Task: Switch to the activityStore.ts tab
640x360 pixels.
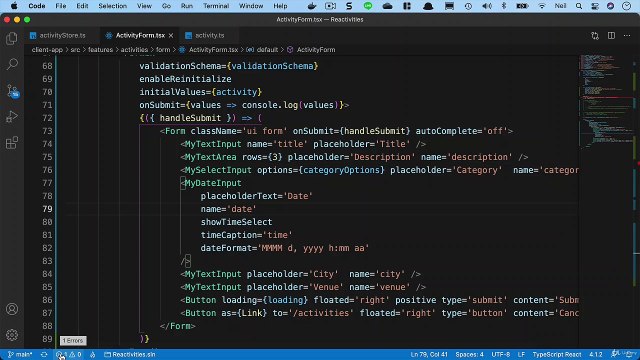Action: (58, 36)
